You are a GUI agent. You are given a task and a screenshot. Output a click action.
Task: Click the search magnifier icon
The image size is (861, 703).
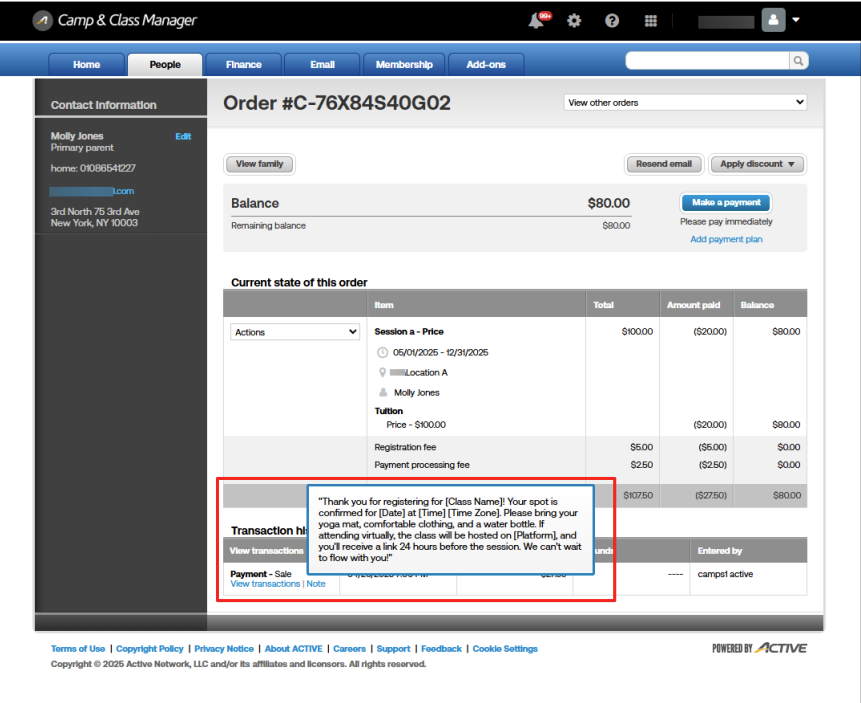click(x=798, y=61)
